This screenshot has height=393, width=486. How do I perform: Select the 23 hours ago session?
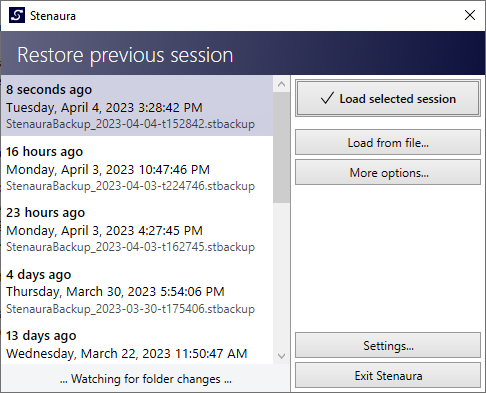tap(137, 229)
